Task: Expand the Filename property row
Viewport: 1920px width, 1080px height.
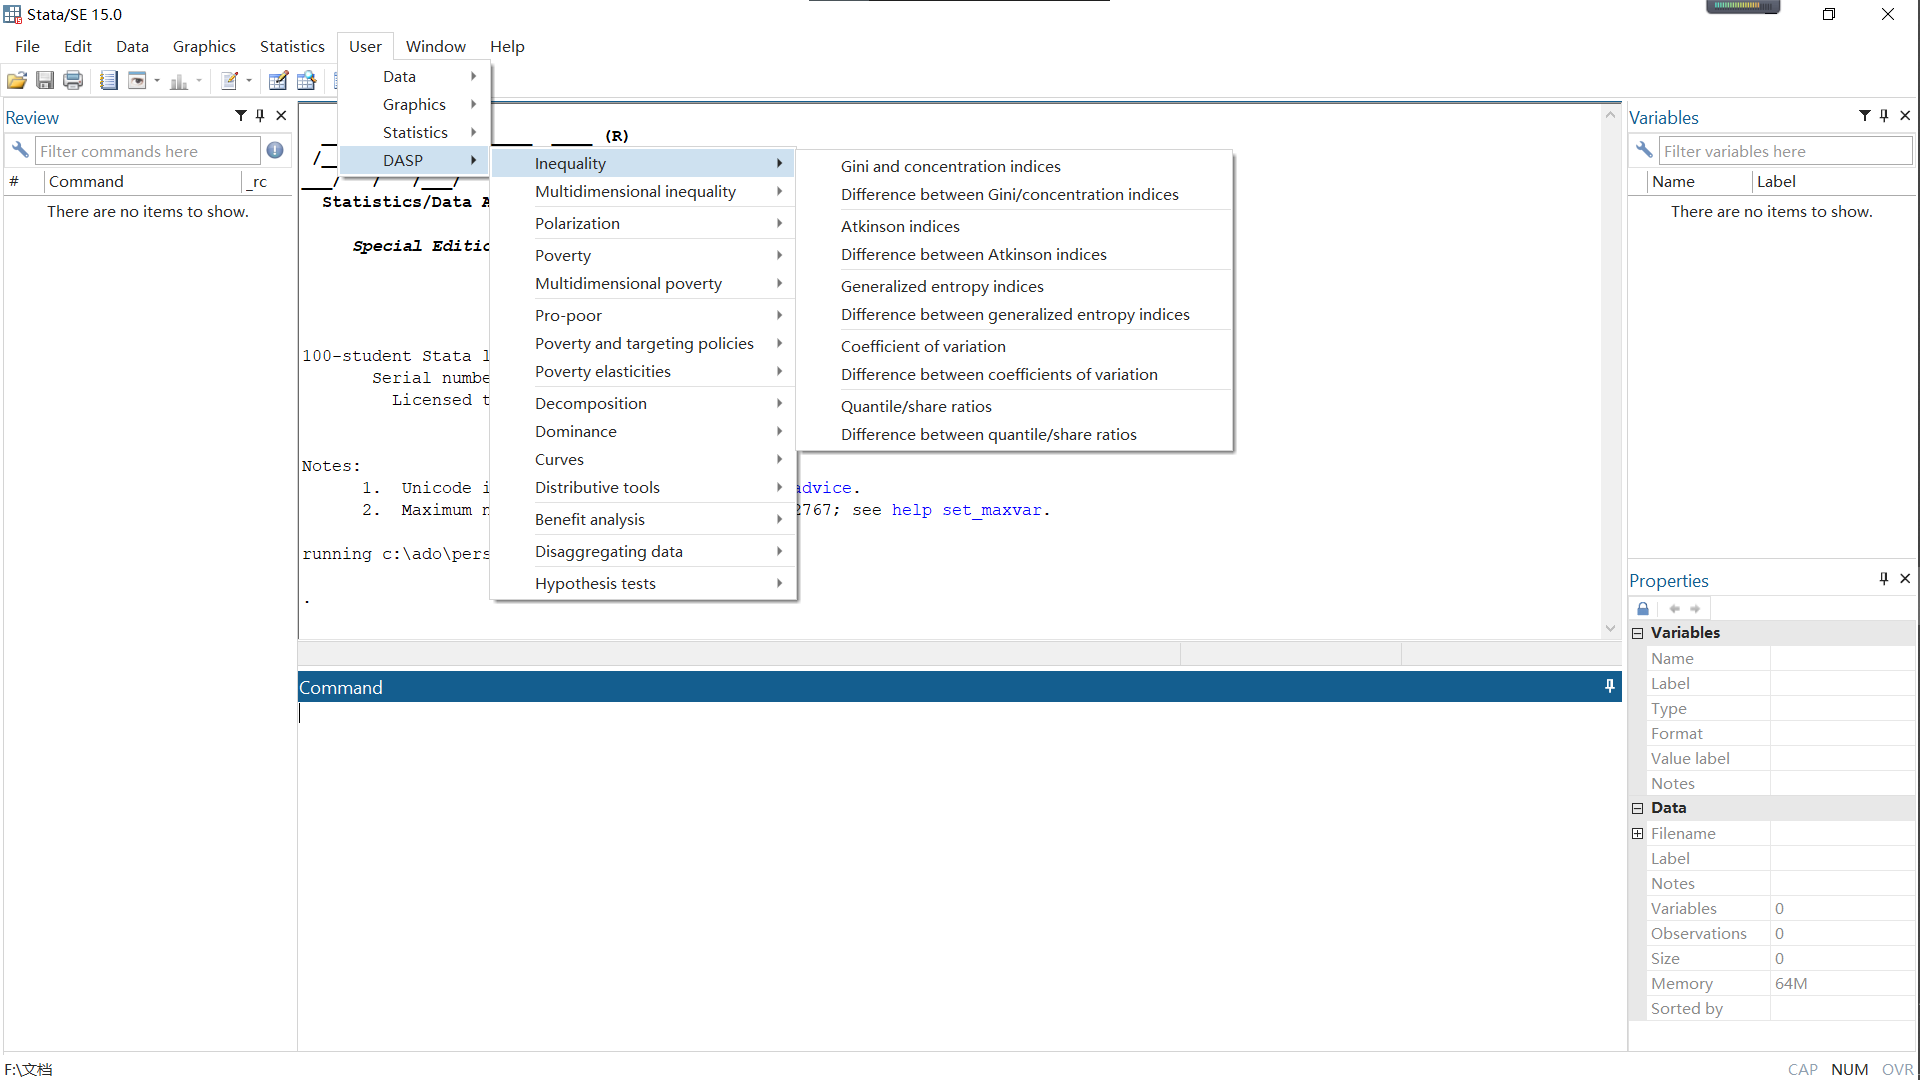Action: click(x=1638, y=833)
